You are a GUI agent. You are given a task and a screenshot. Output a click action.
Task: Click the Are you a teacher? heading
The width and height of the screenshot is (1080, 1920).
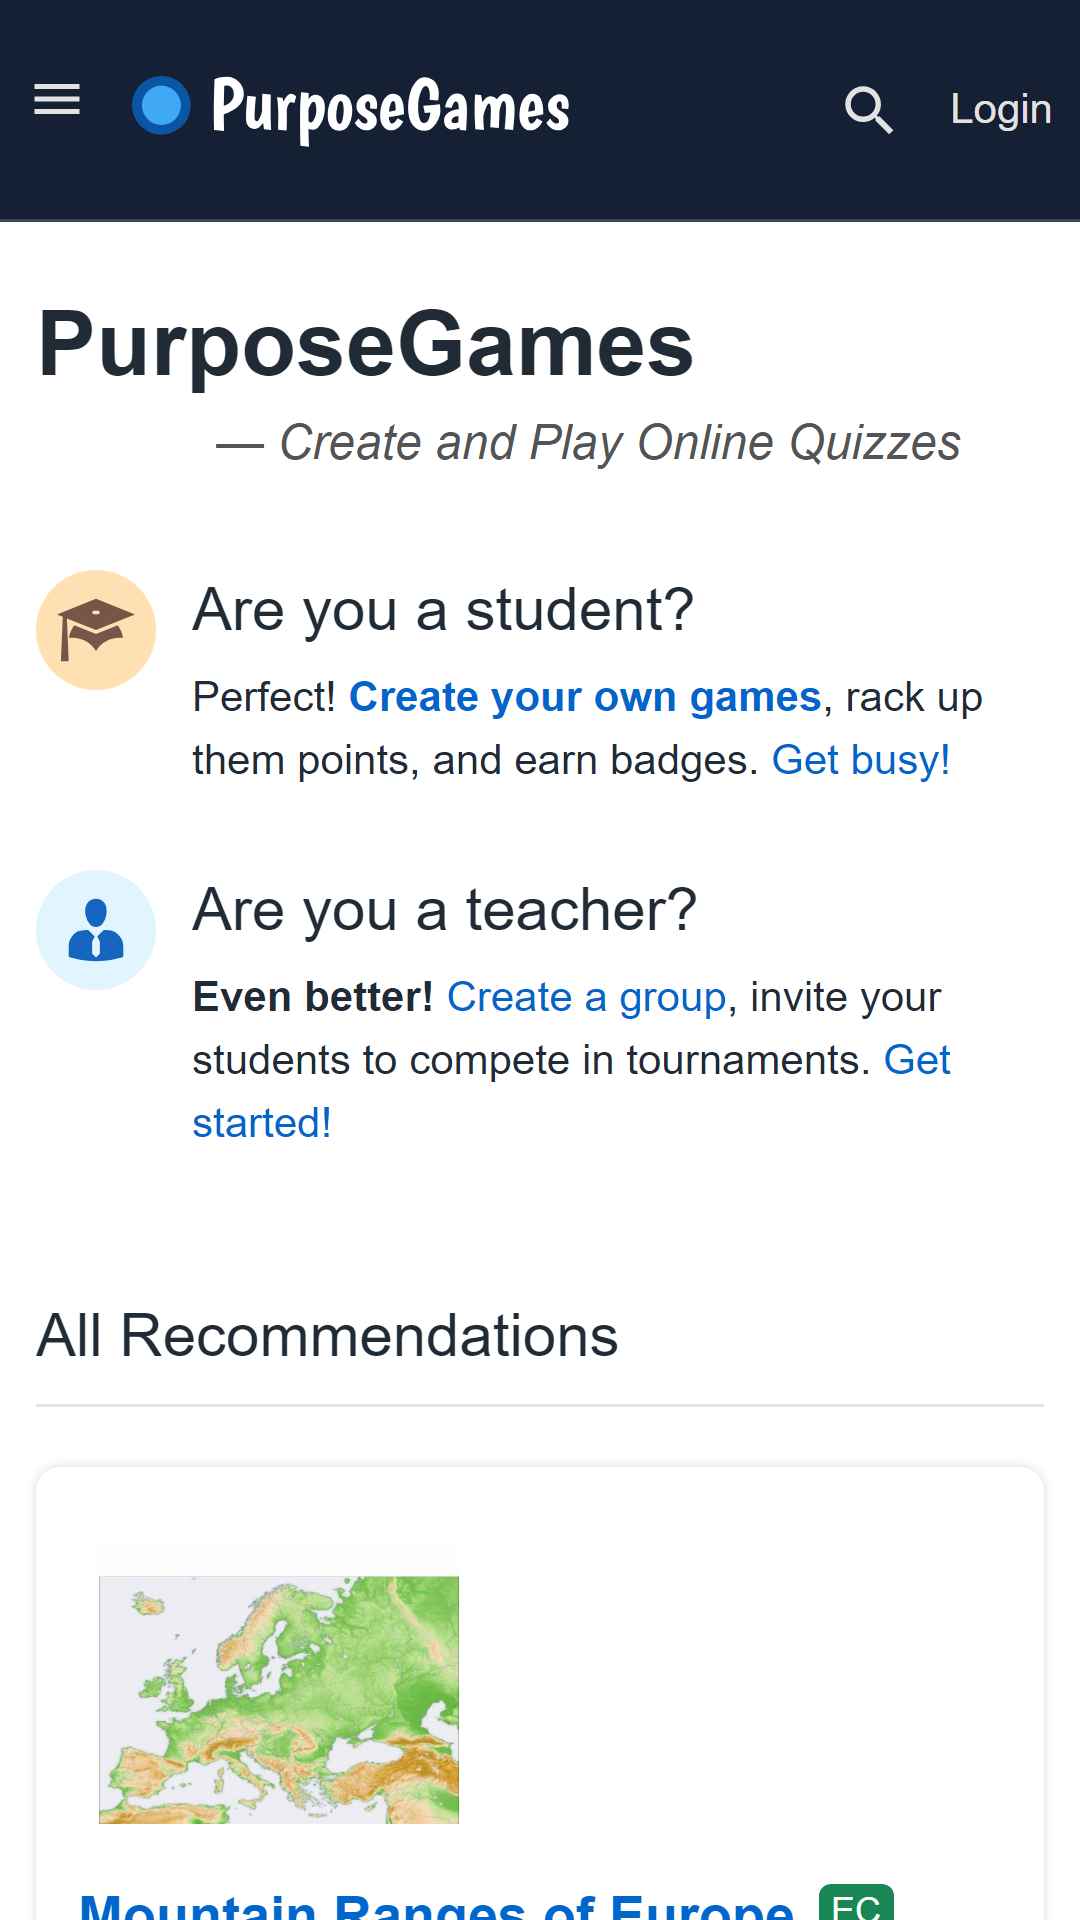pos(445,910)
